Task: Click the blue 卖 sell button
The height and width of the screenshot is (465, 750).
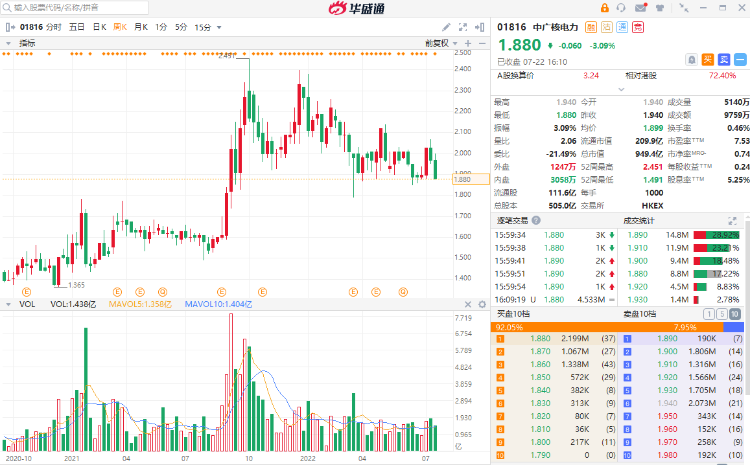Action: [x=724, y=60]
